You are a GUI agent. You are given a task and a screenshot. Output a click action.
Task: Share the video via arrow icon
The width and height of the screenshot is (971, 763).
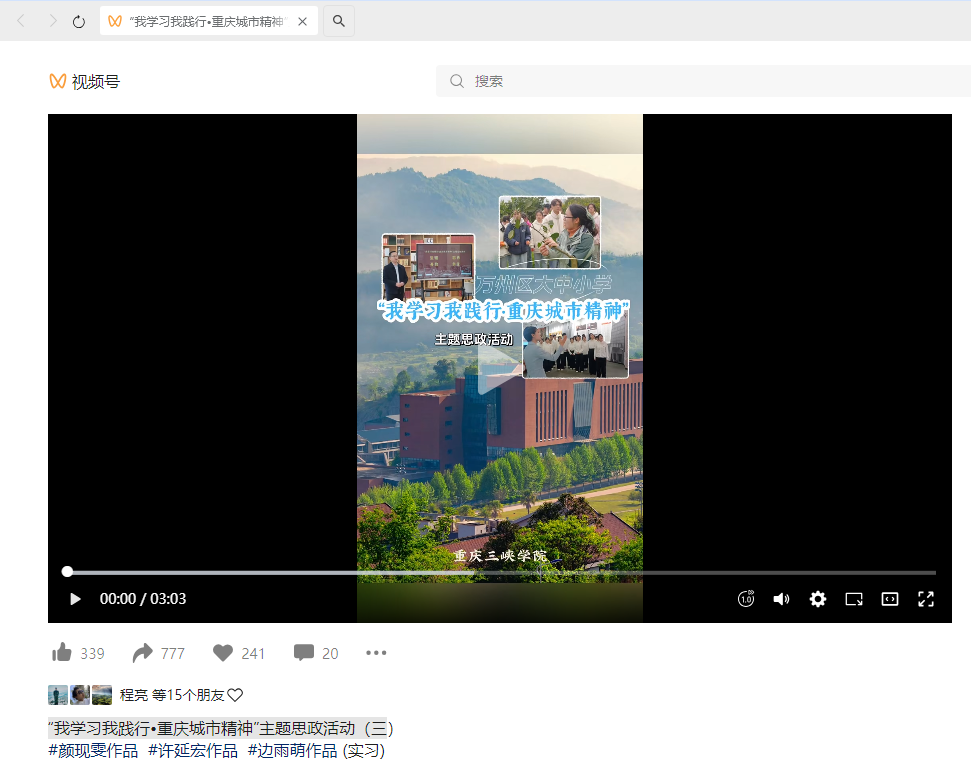point(143,653)
